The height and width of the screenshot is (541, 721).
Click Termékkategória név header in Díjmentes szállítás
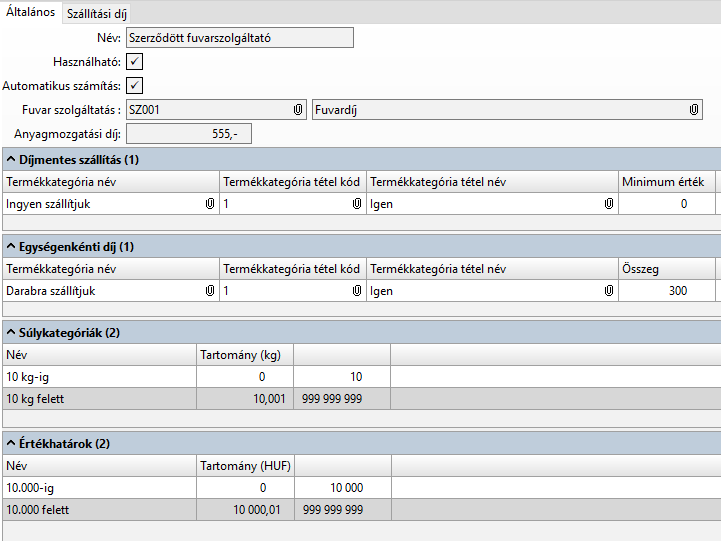tap(111, 182)
